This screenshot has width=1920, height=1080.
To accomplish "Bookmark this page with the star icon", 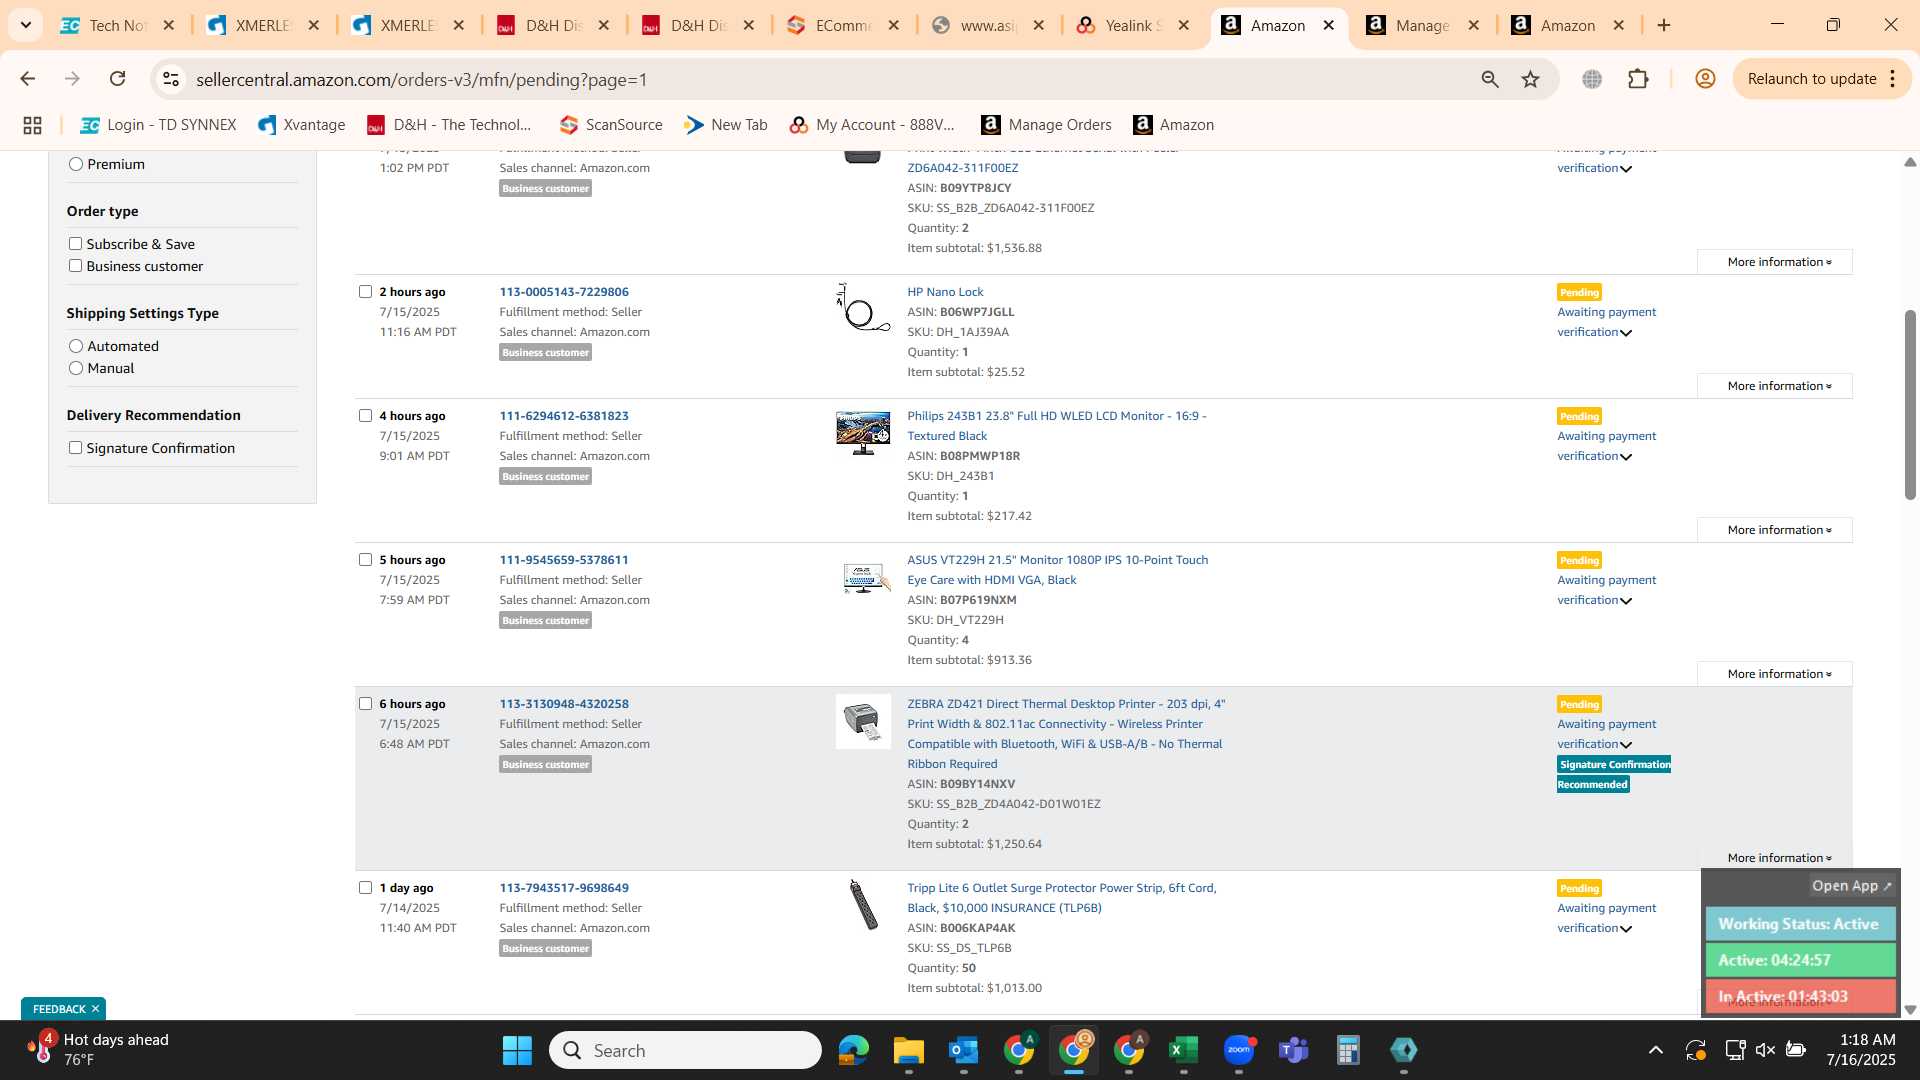I will pyautogui.click(x=1530, y=79).
